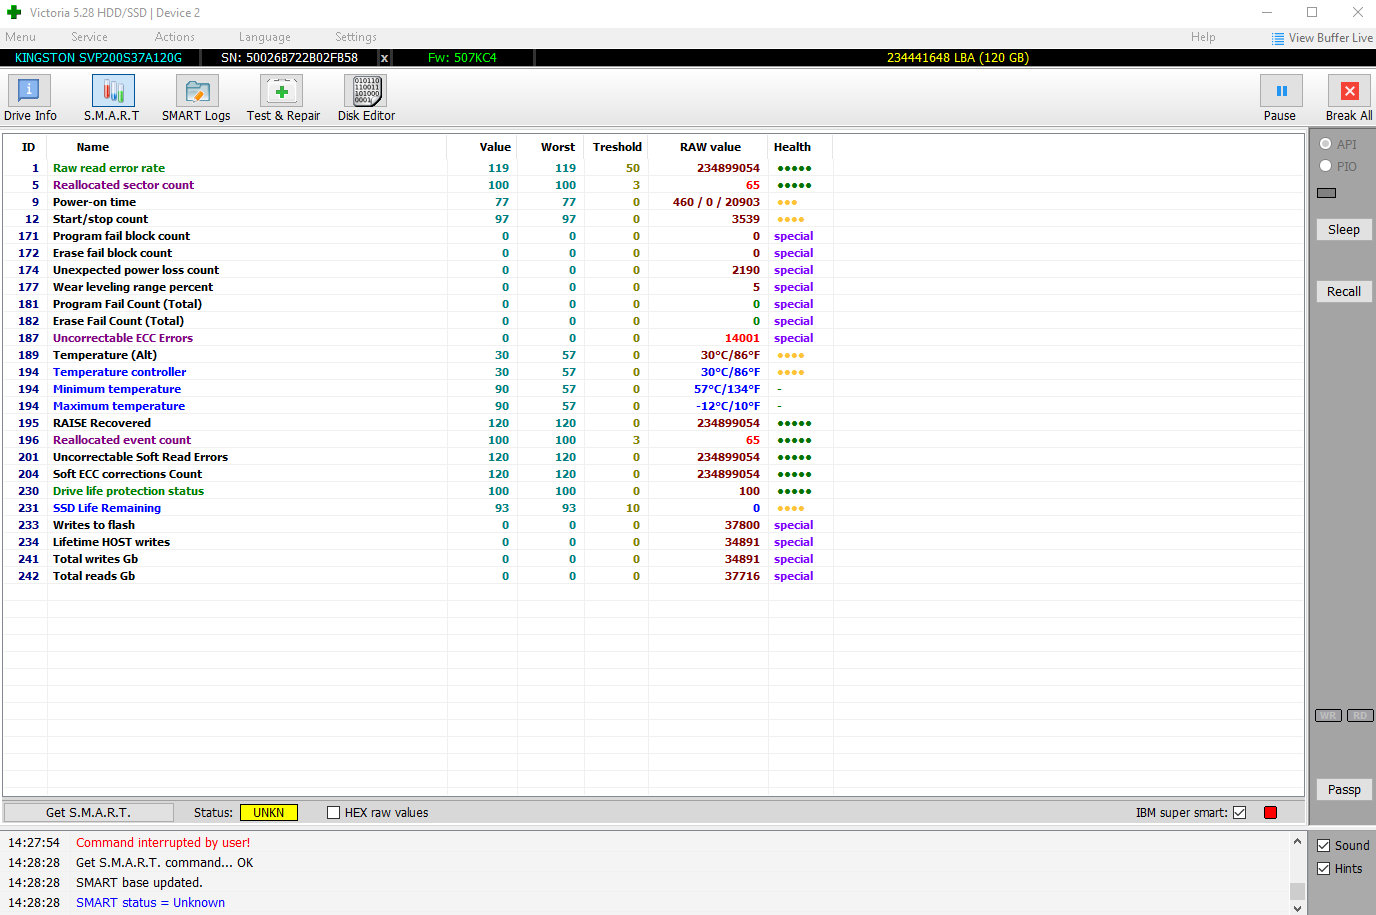This screenshot has width=1376, height=915.
Task: Toggle the IBM super smart checkbox
Action: 1240,813
